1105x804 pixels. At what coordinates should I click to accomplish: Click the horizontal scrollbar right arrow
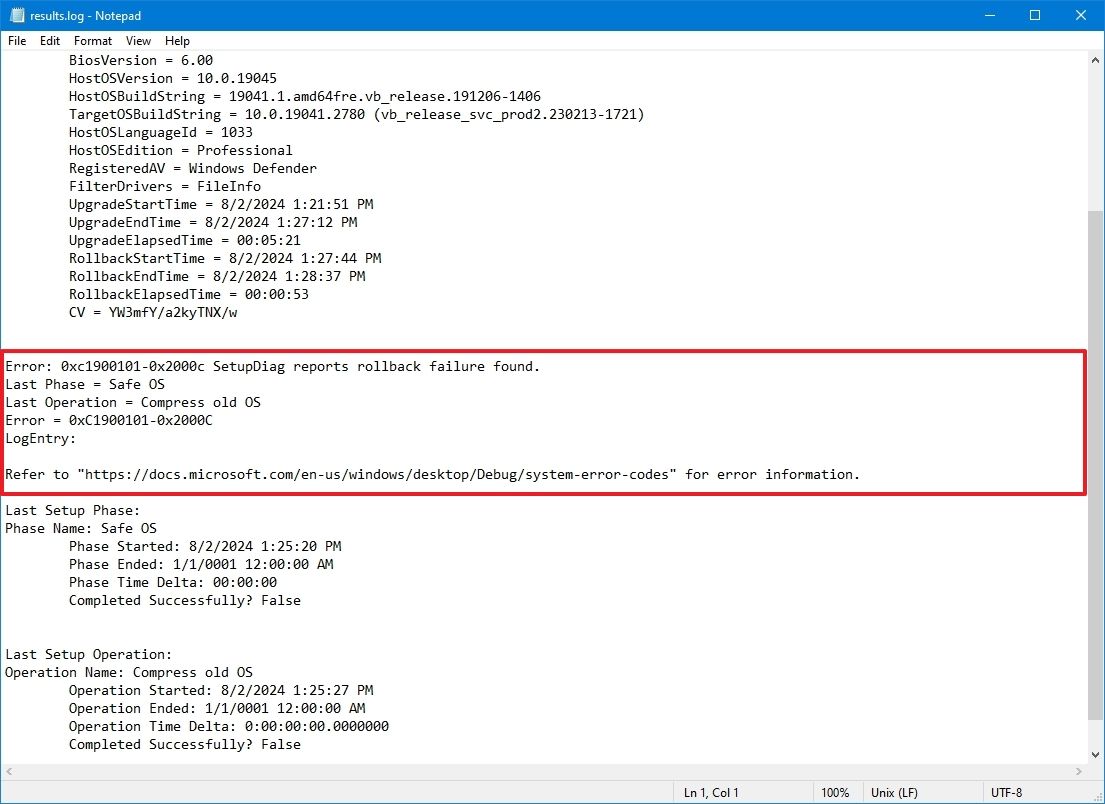(x=1076, y=772)
